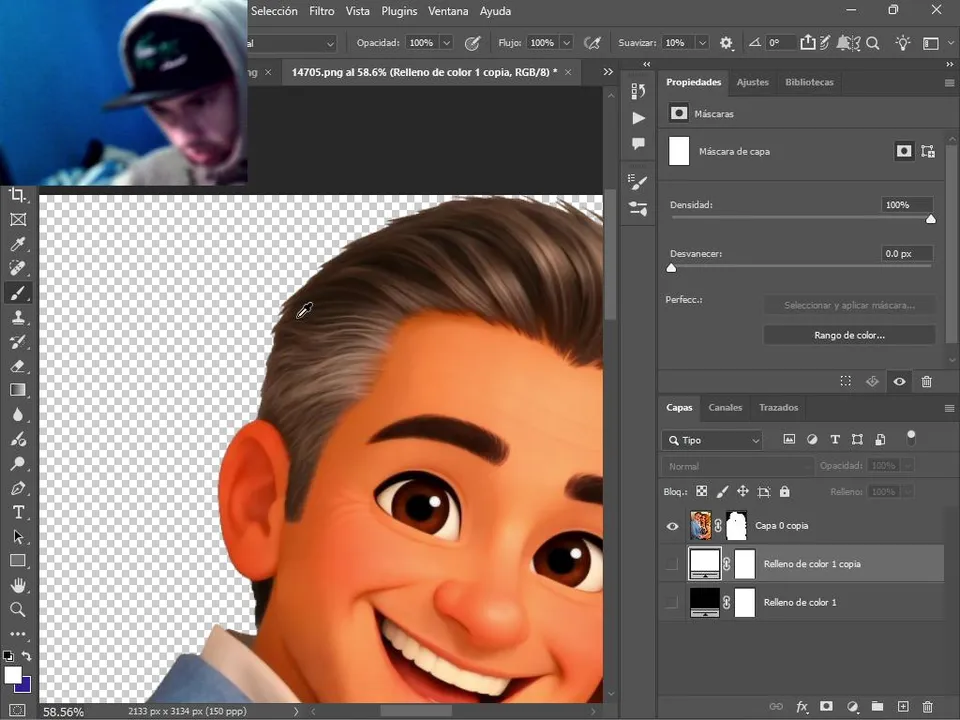Image resolution: width=960 pixels, height=720 pixels.
Task: Toggle lock transparent pixels
Action: coord(702,492)
